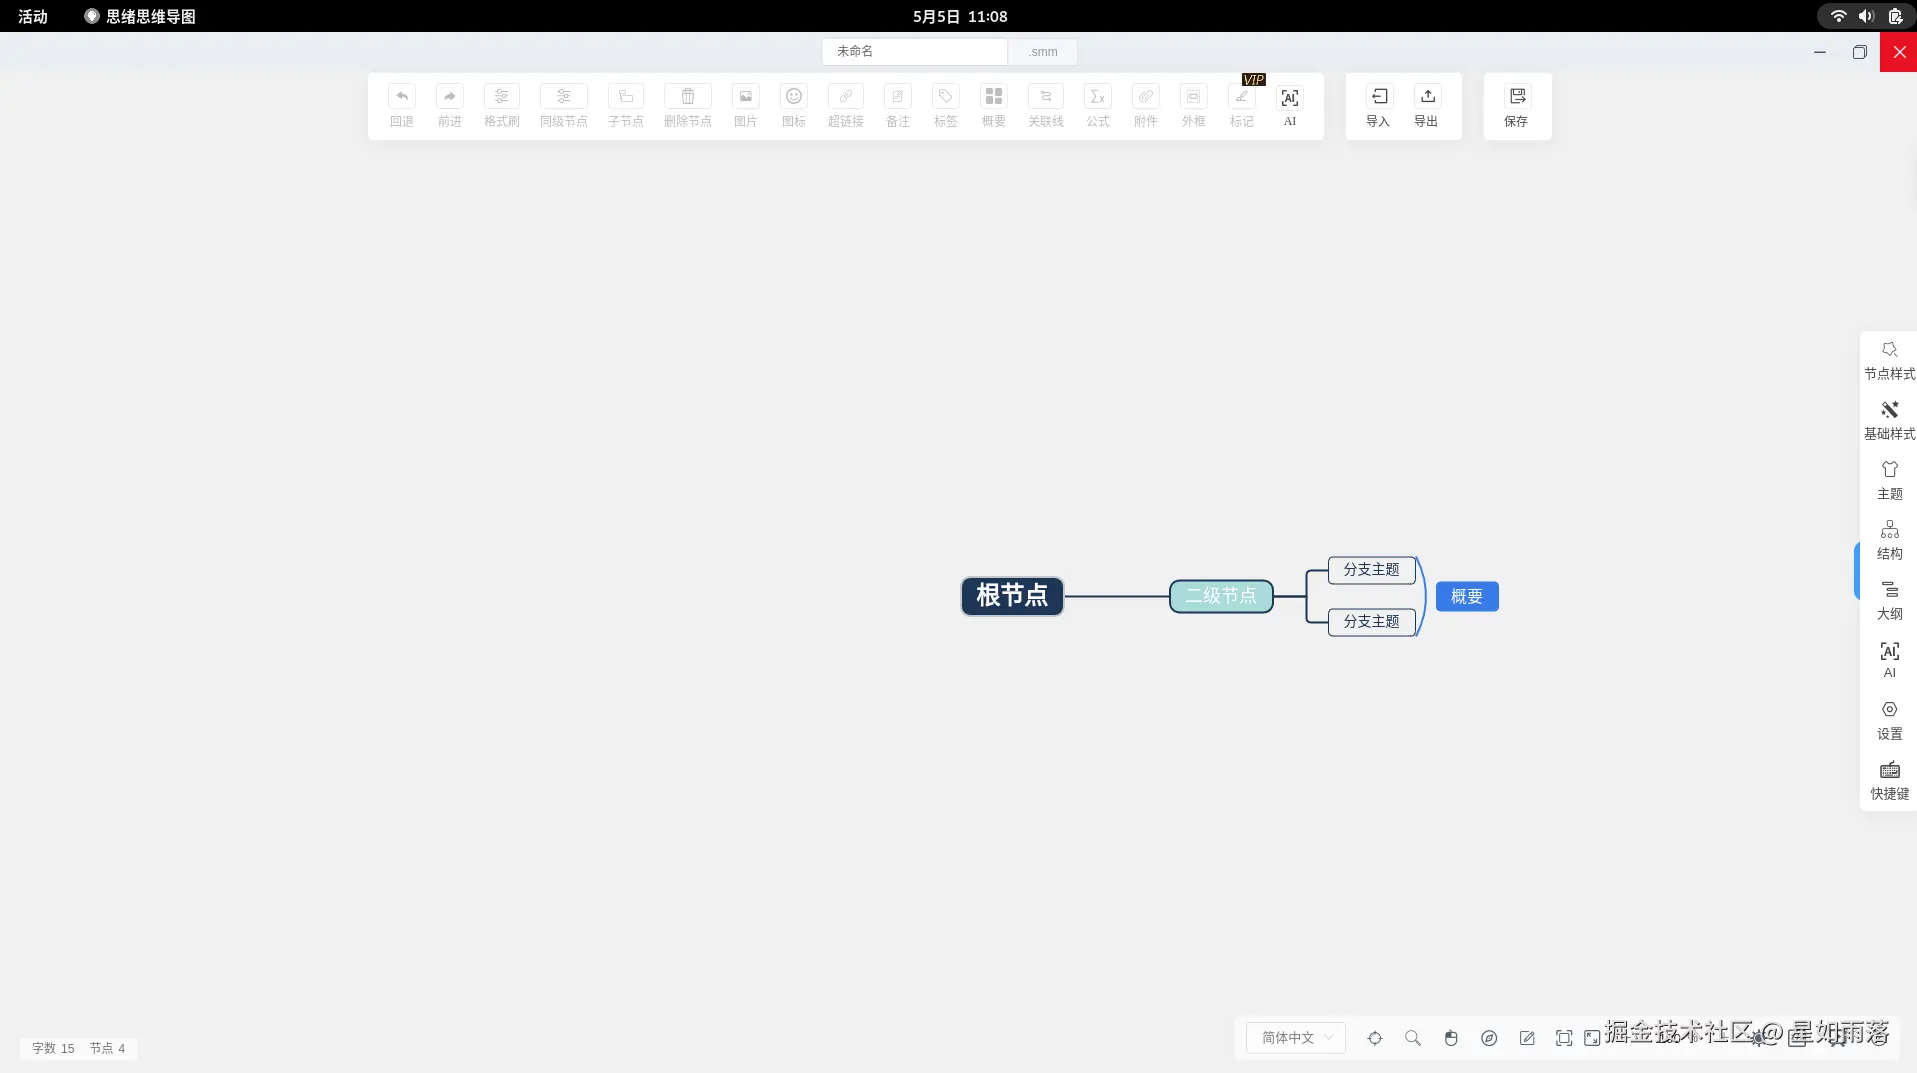1917x1073 pixels.
Task: Select the blue 概要 summary node
Action: (x=1467, y=596)
